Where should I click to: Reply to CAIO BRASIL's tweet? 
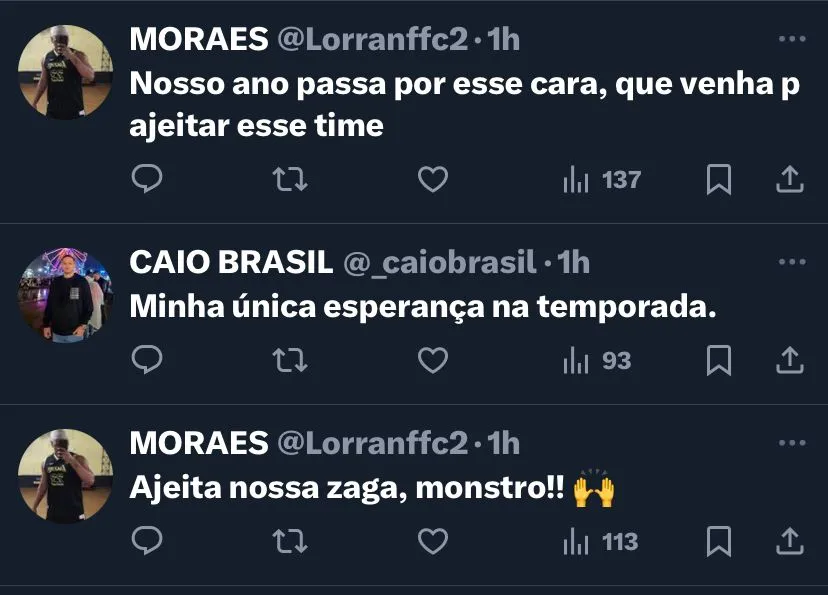point(147,360)
